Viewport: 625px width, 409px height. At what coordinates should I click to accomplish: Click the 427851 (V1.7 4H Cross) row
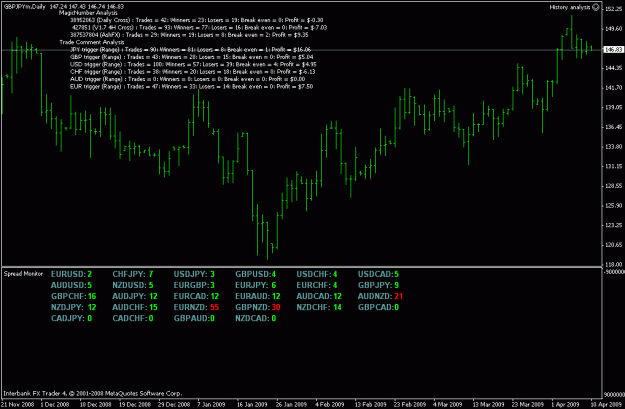[x=199, y=28]
